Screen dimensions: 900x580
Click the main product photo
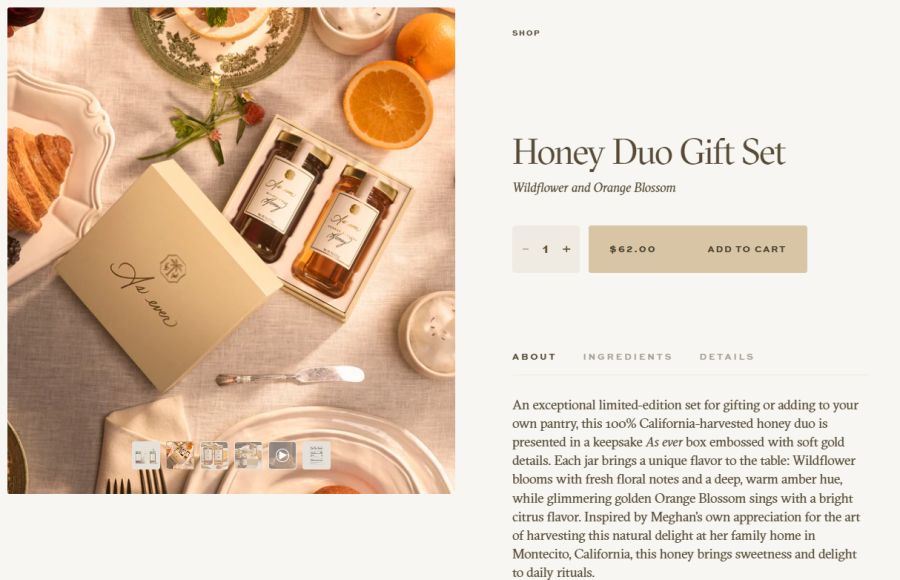[231, 250]
